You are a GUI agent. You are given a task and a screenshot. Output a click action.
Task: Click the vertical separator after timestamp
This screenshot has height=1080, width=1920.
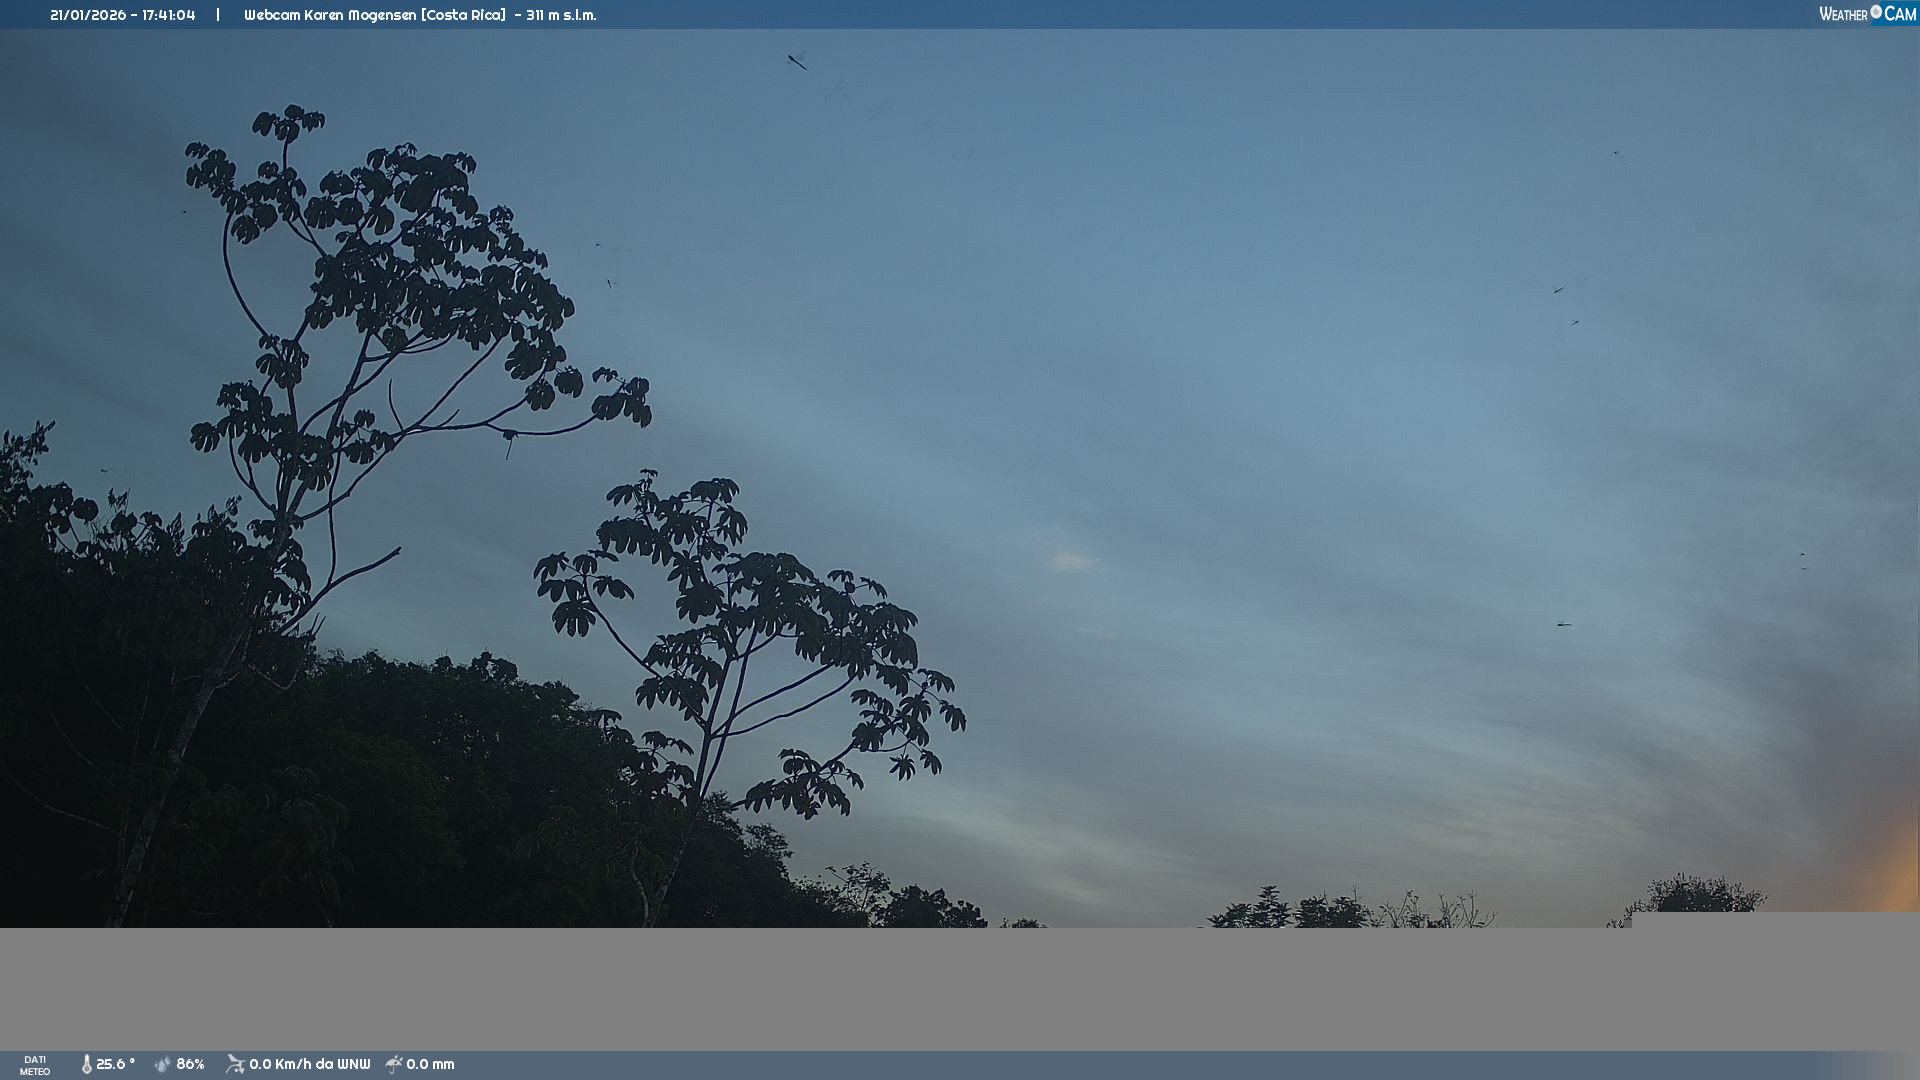tap(218, 15)
